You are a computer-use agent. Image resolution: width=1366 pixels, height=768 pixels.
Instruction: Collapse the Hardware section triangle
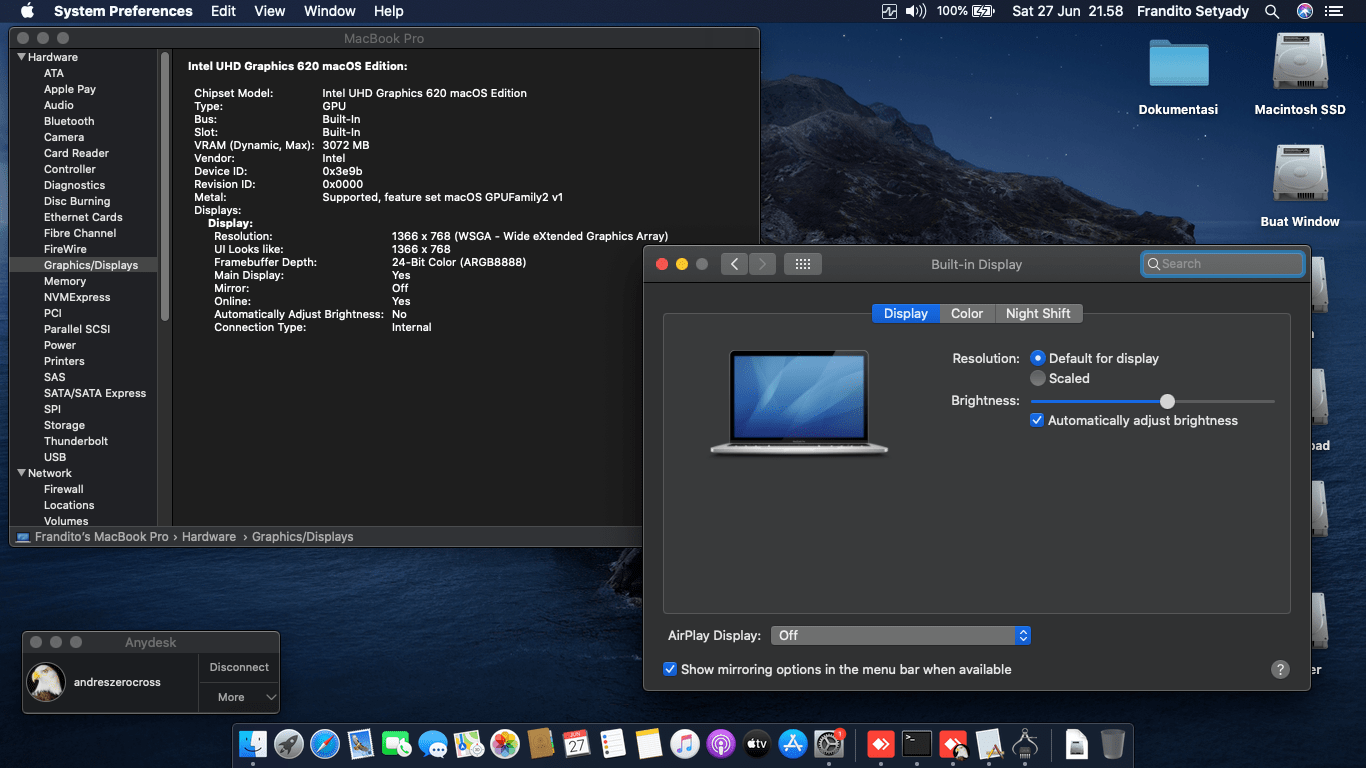[x=21, y=57]
